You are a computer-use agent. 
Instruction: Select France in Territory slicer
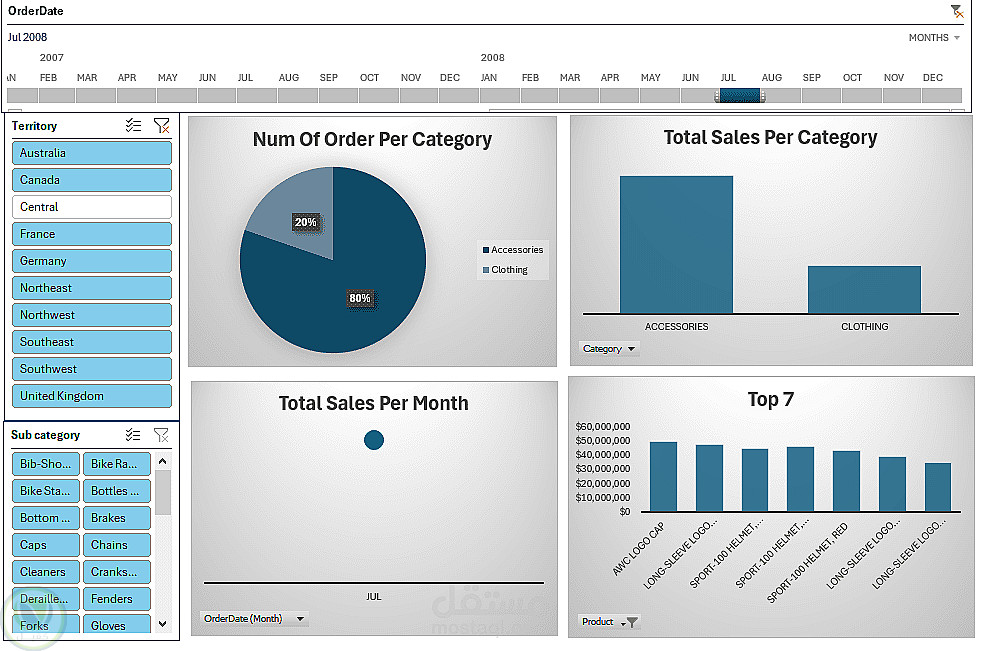[92, 234]
